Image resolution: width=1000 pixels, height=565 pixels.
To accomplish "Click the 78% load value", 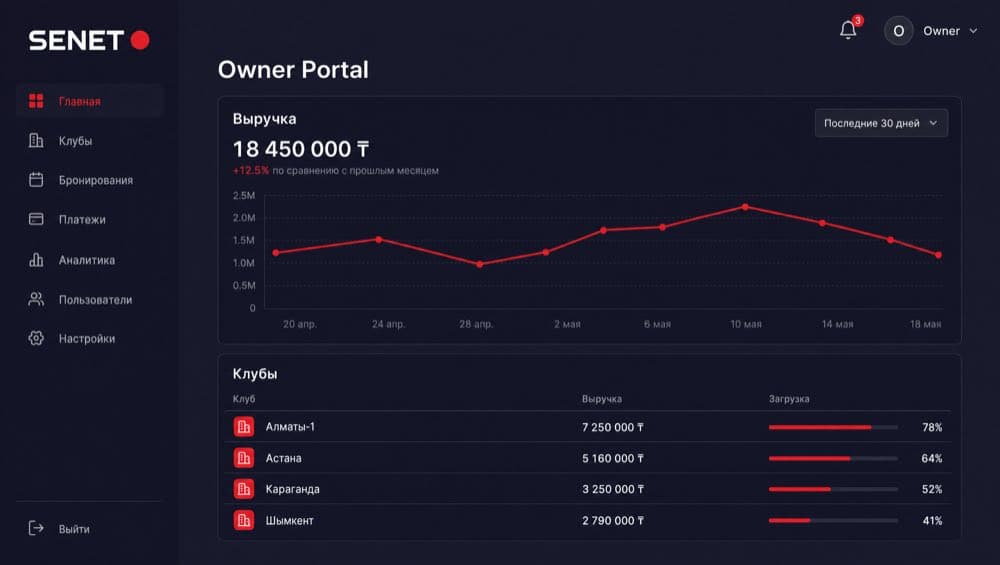I will click(x=932, y=427).
